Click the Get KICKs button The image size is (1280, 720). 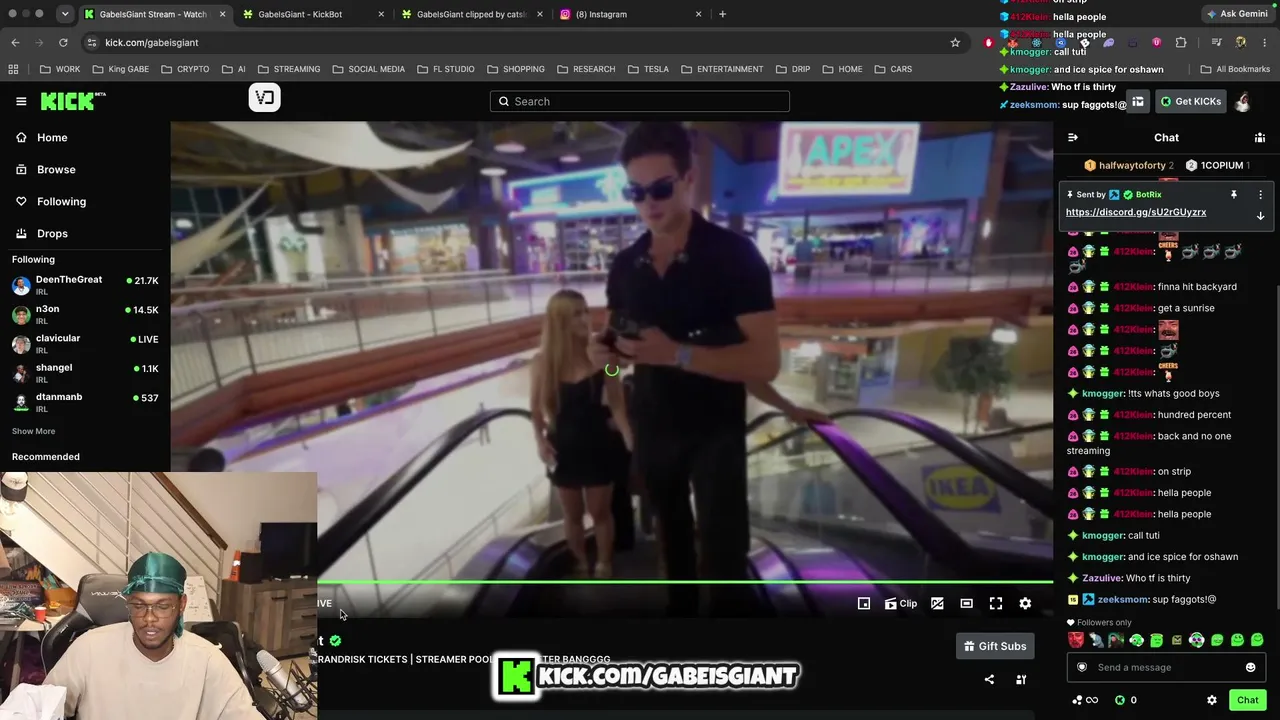1190,101
